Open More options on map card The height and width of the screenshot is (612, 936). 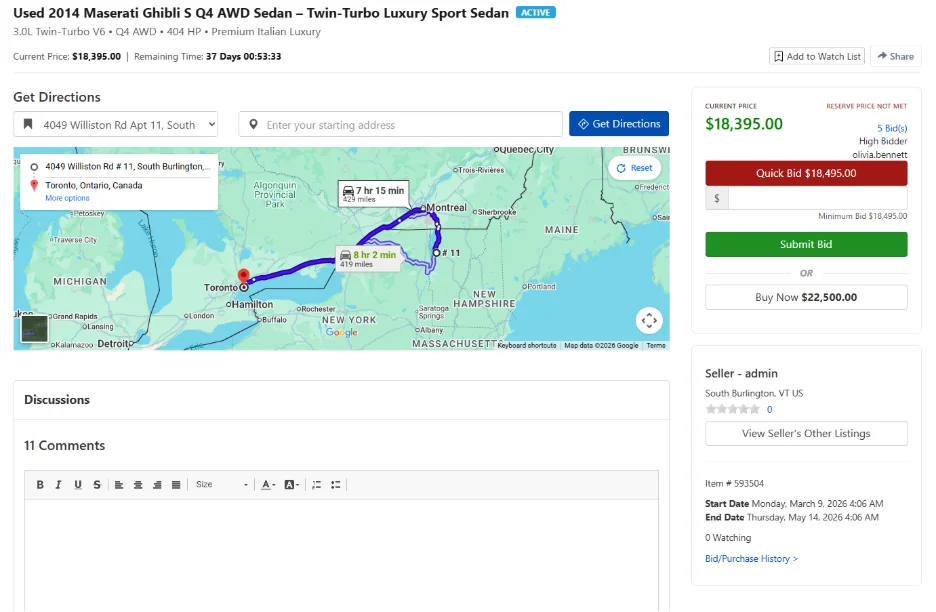[67, 198]
